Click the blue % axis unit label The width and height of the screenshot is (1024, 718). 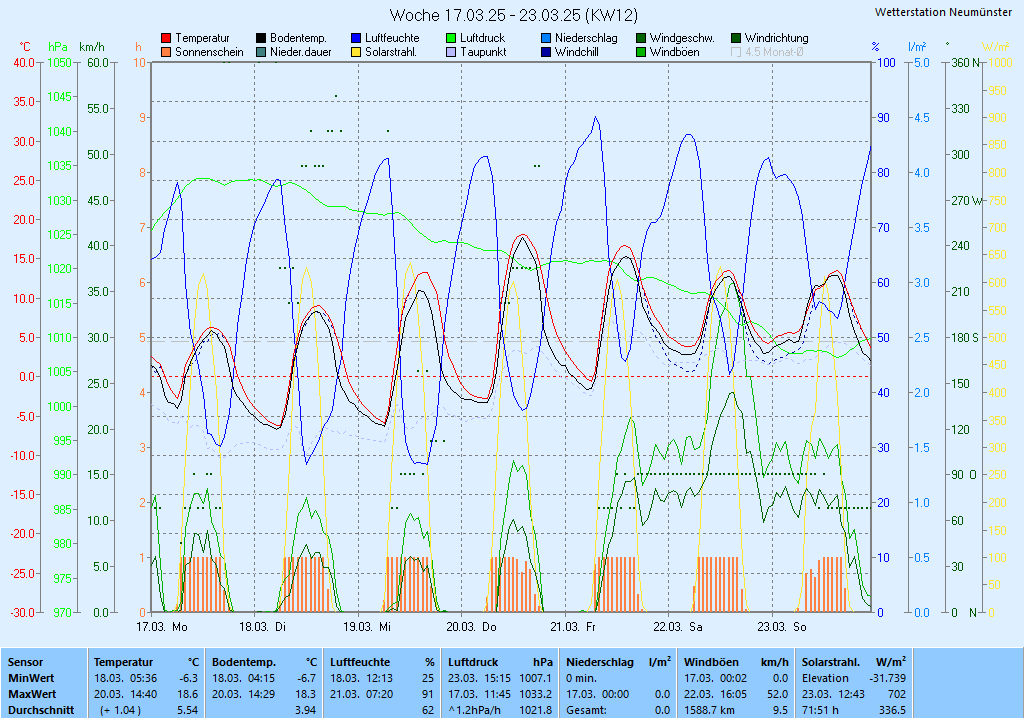875,47
